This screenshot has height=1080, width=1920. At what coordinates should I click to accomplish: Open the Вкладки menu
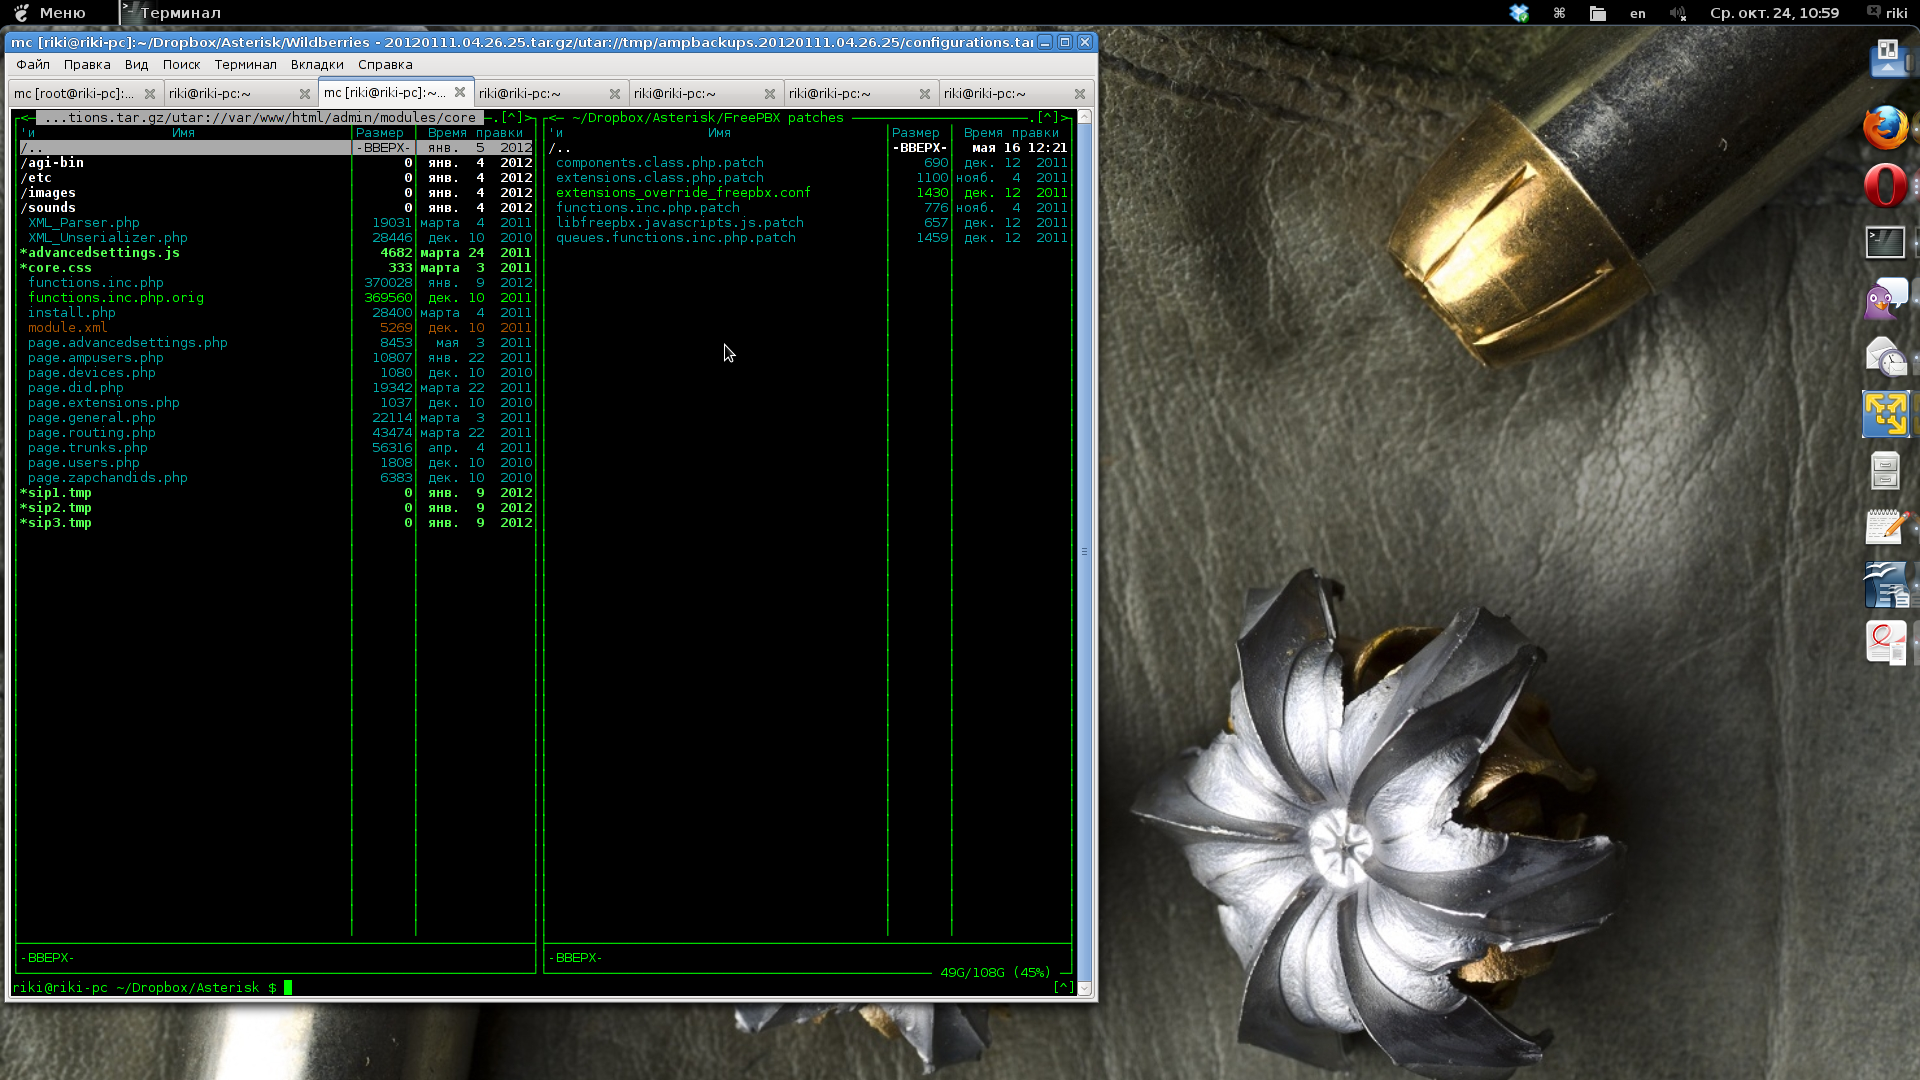(x=317, y=64)
